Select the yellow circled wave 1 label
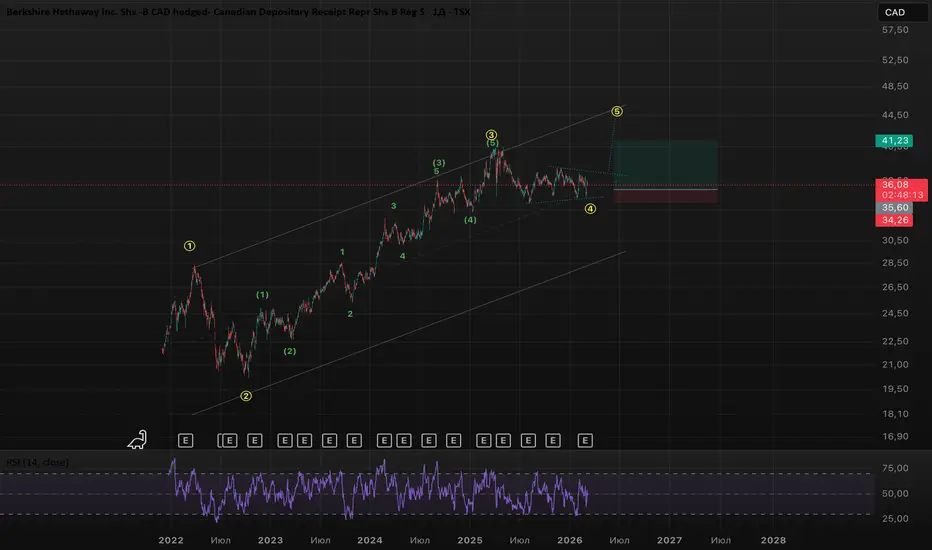 pyautogui.click(x=190, y=246)
